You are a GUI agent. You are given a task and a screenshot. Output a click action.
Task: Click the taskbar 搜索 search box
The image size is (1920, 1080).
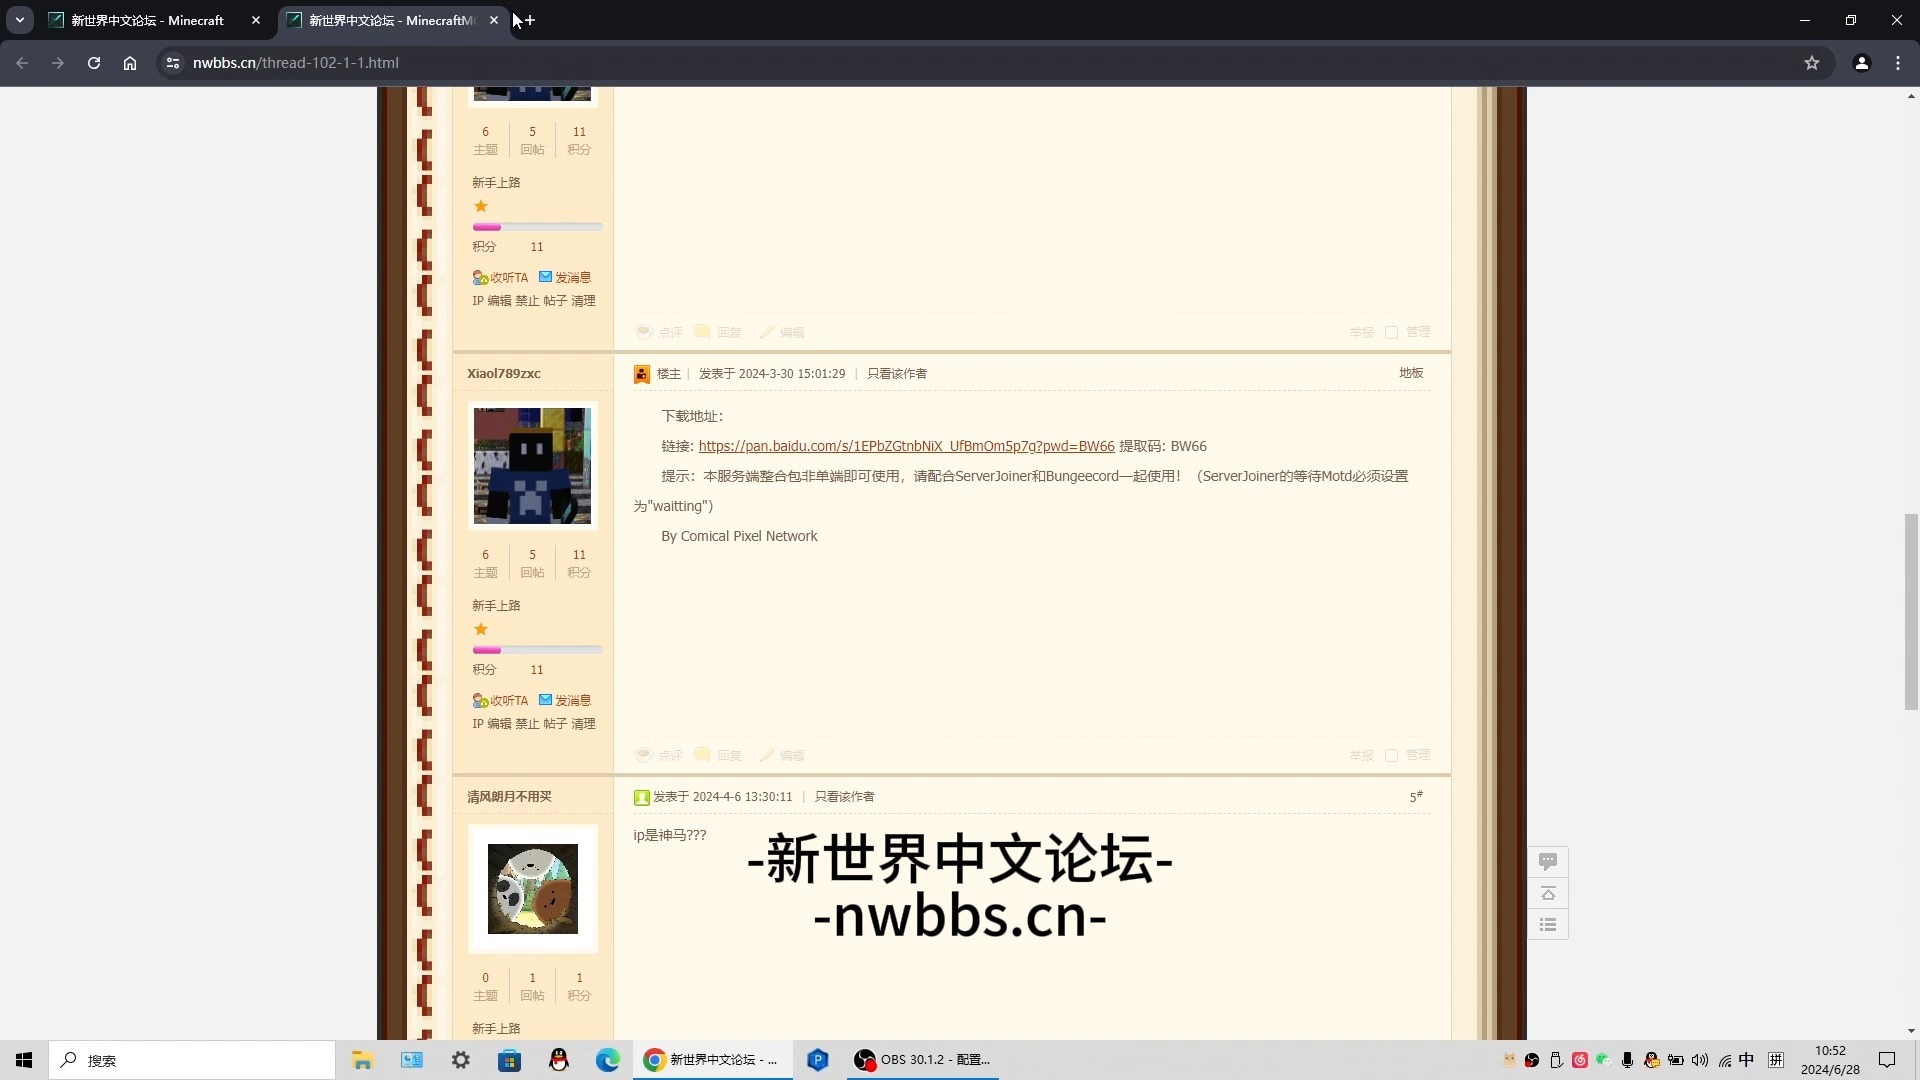coord(192,1060)
